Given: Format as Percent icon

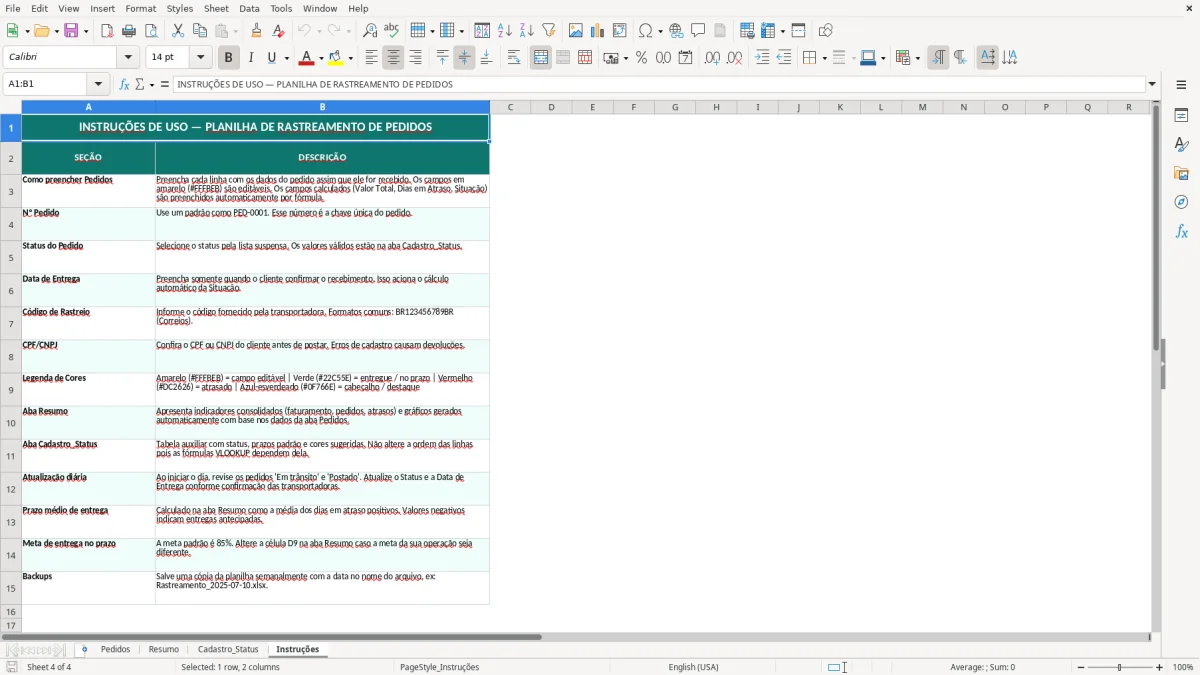Looking at the screenshot, I should (642, 58).
